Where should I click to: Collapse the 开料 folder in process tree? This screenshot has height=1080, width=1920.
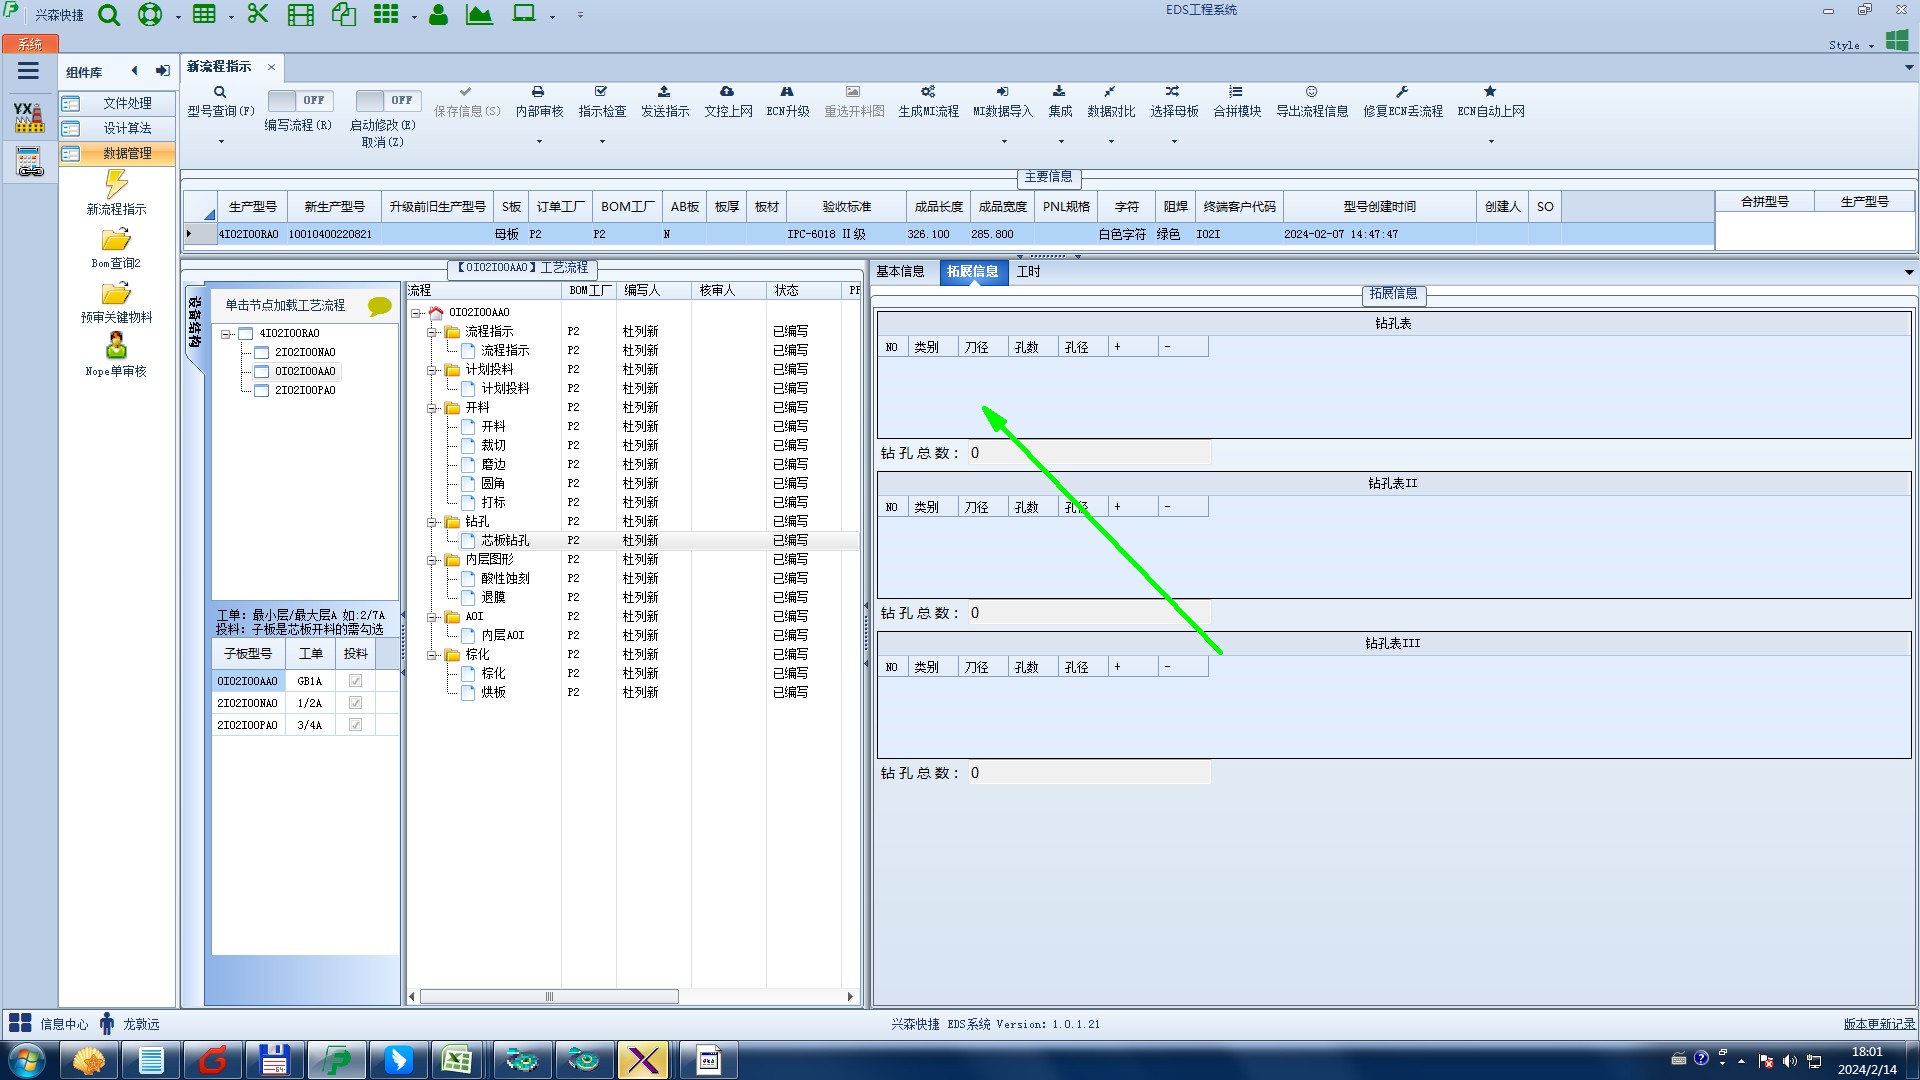click(433, 408)
